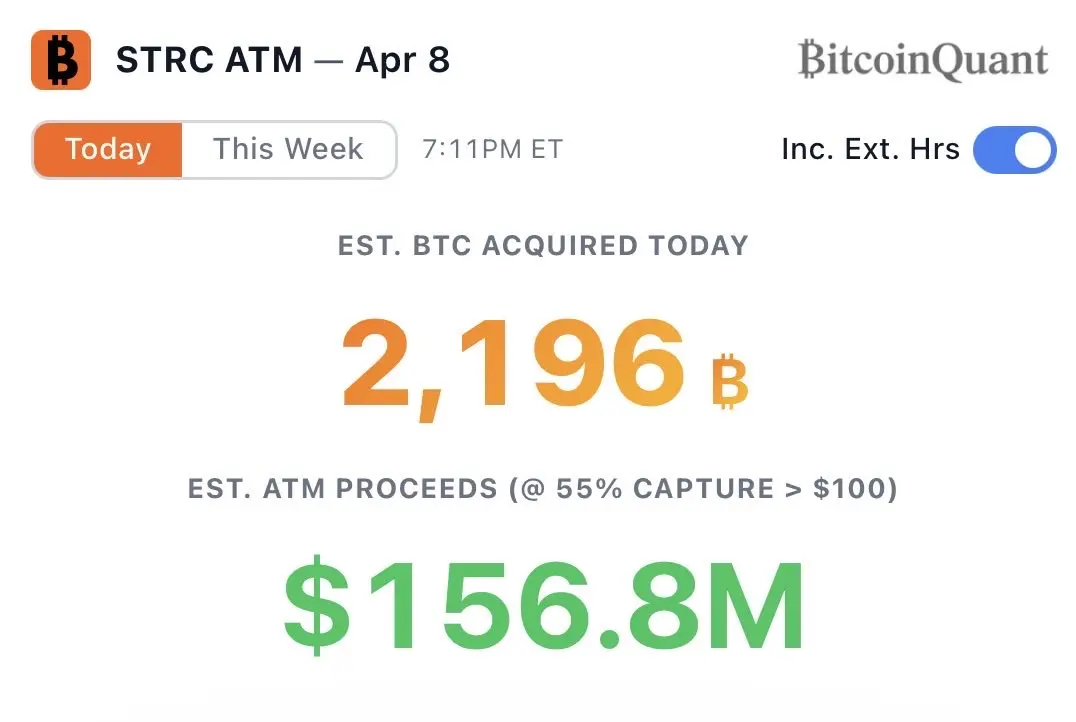Click the dash between STRC ATM and Apr 8
This screenshot has width=1076, height=722.
(x=328, y=61)
